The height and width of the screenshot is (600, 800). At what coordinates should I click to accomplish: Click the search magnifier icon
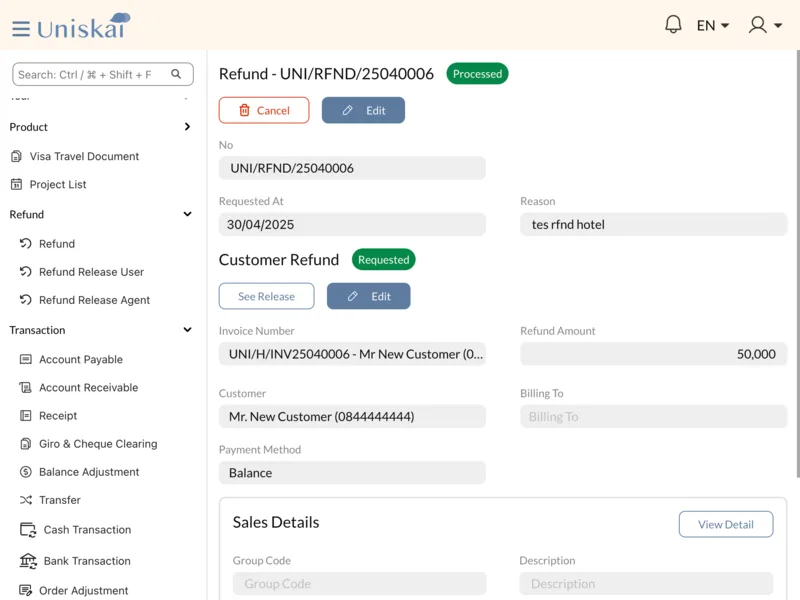click(176, 74)
